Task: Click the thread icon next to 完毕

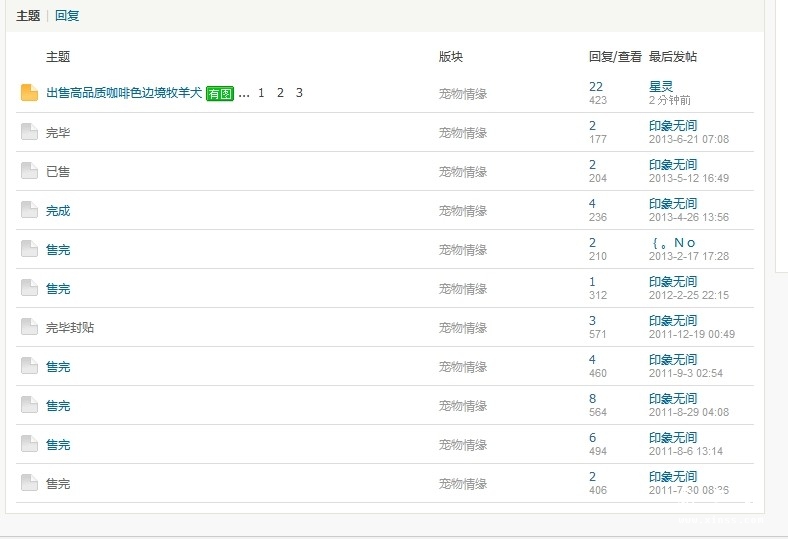Action: [x=29, y=132]
